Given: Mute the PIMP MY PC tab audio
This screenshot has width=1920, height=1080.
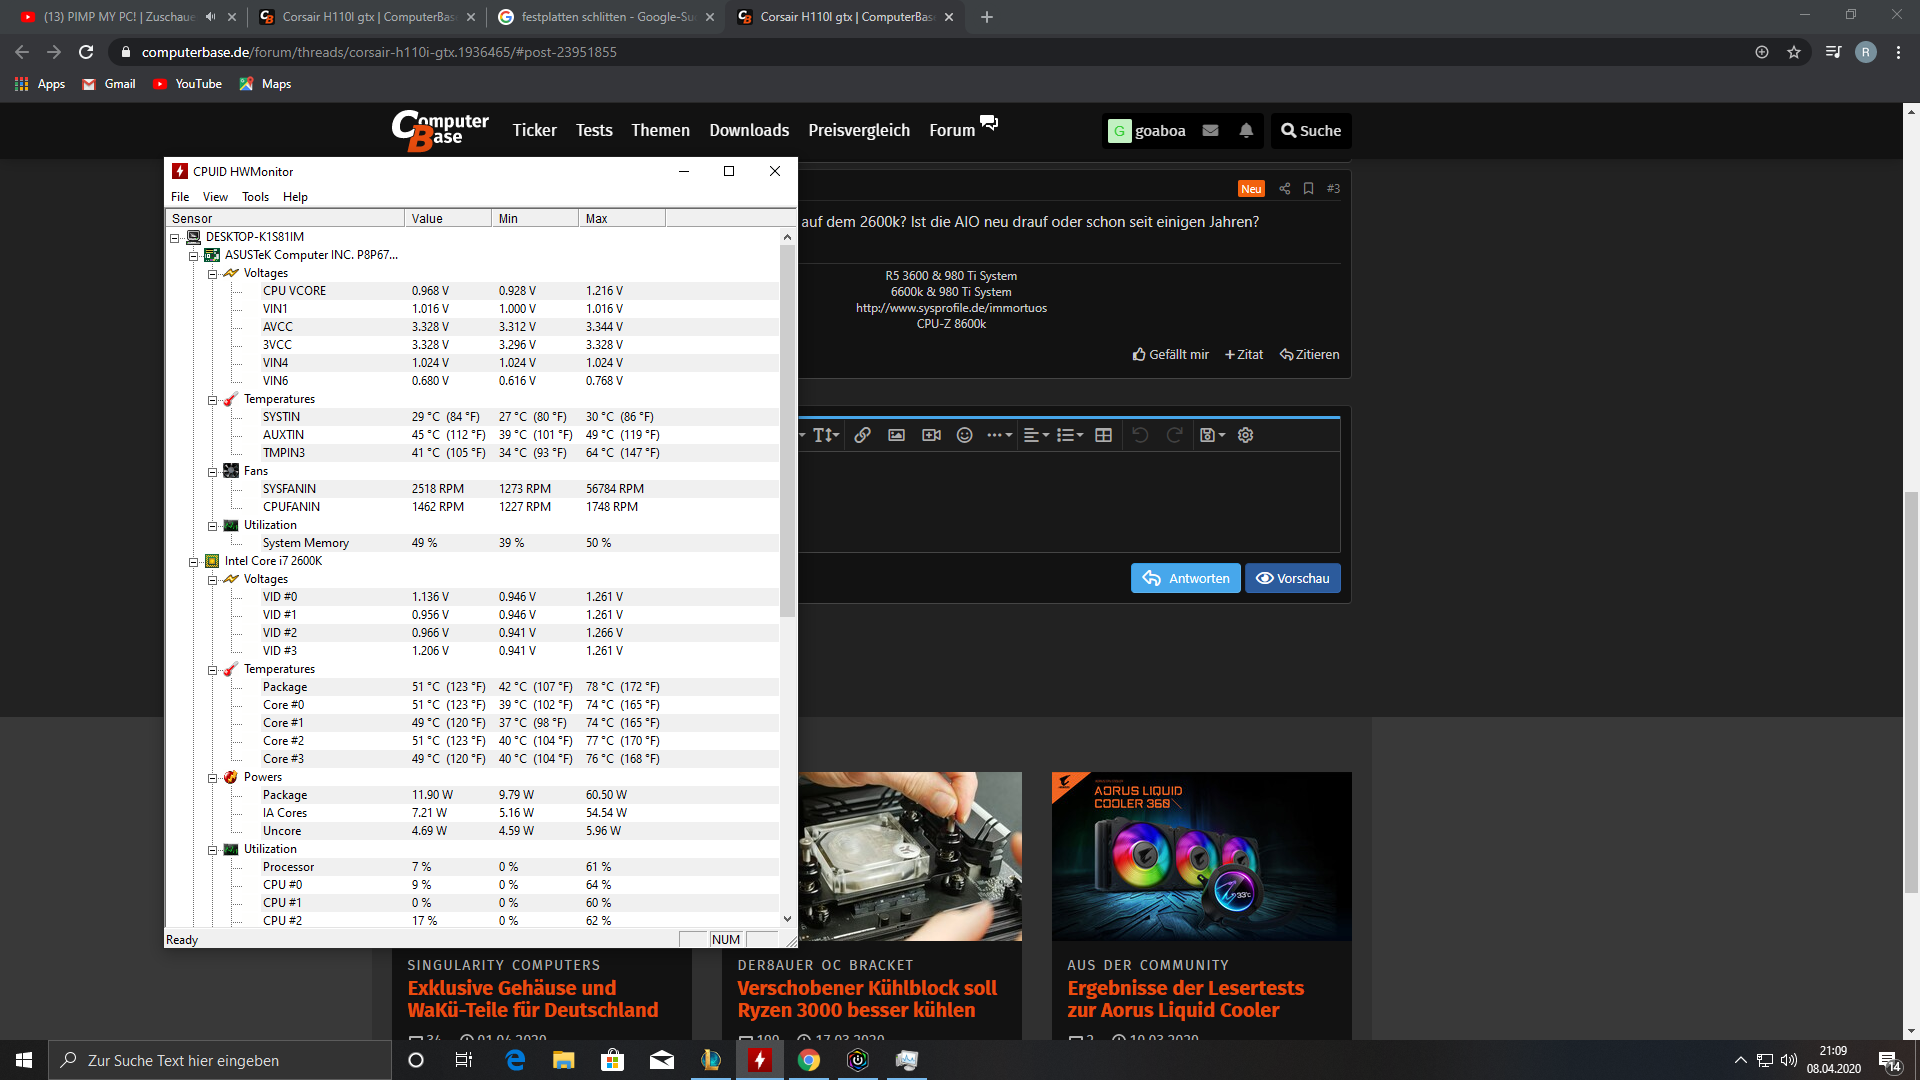Looking at the screenshot, I should (x=210, y=17).
